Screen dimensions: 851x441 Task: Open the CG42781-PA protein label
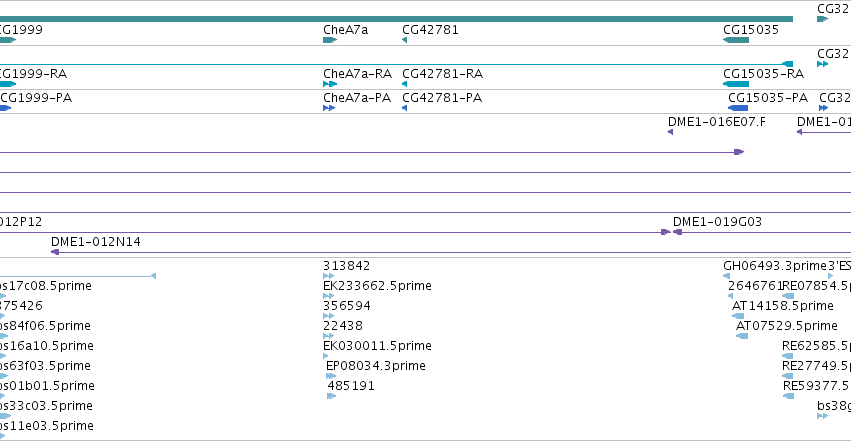(x=442, y=98)
